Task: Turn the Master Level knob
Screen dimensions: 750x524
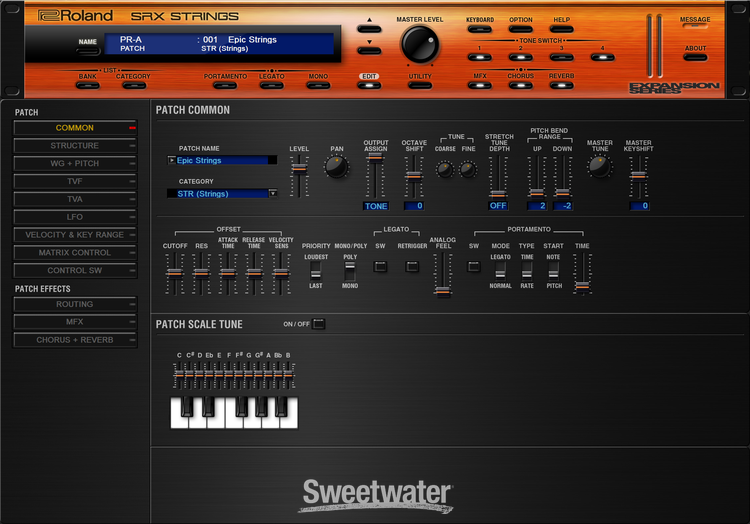Action: (x=419, y=44)
